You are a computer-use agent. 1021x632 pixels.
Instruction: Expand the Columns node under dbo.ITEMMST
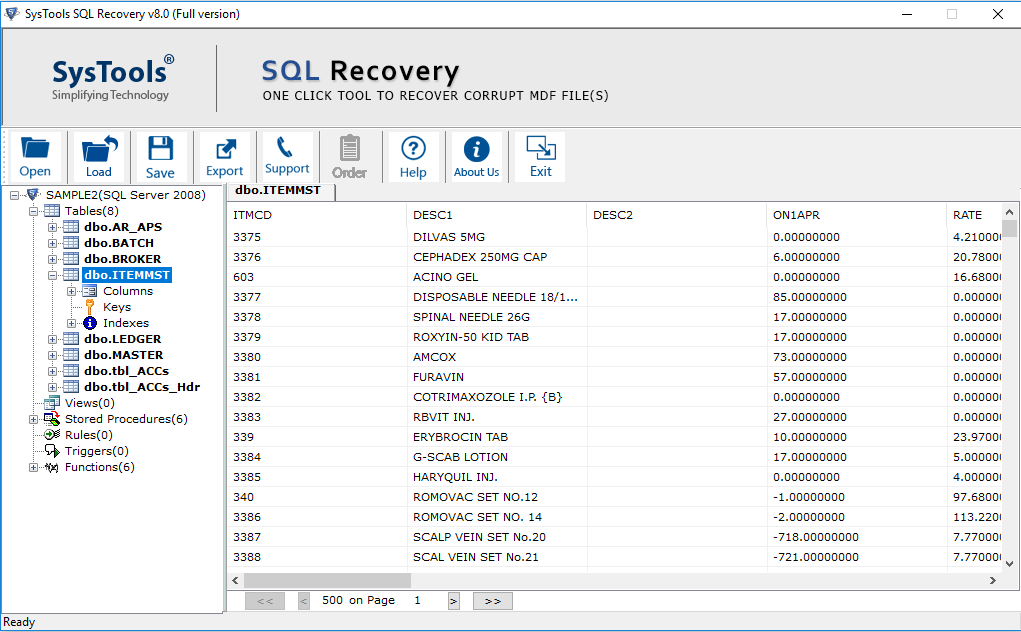point(72,291)
